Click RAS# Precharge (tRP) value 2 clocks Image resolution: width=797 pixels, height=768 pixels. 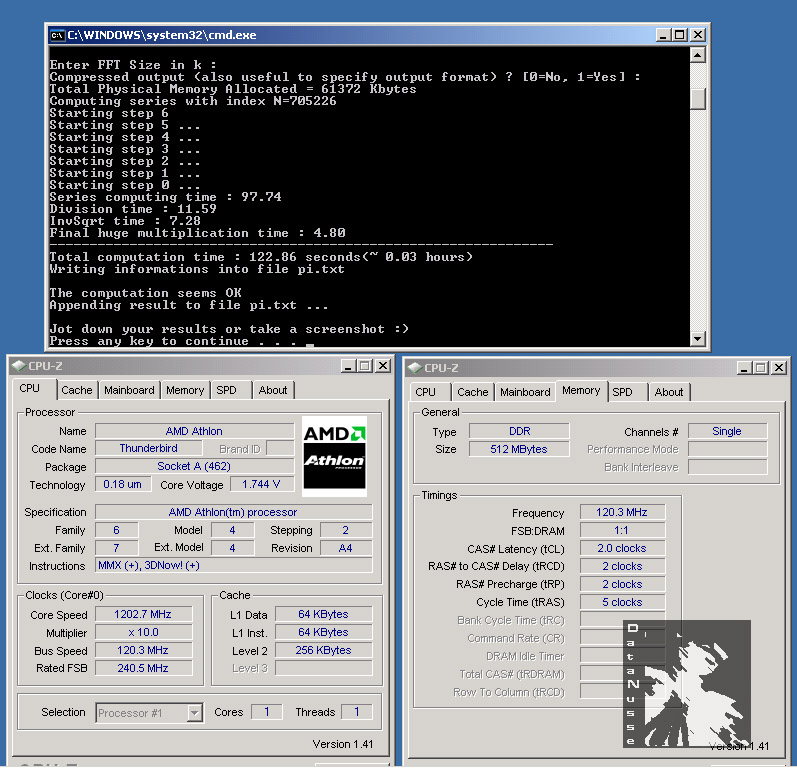pyautogui.click(x=622, y=584)
